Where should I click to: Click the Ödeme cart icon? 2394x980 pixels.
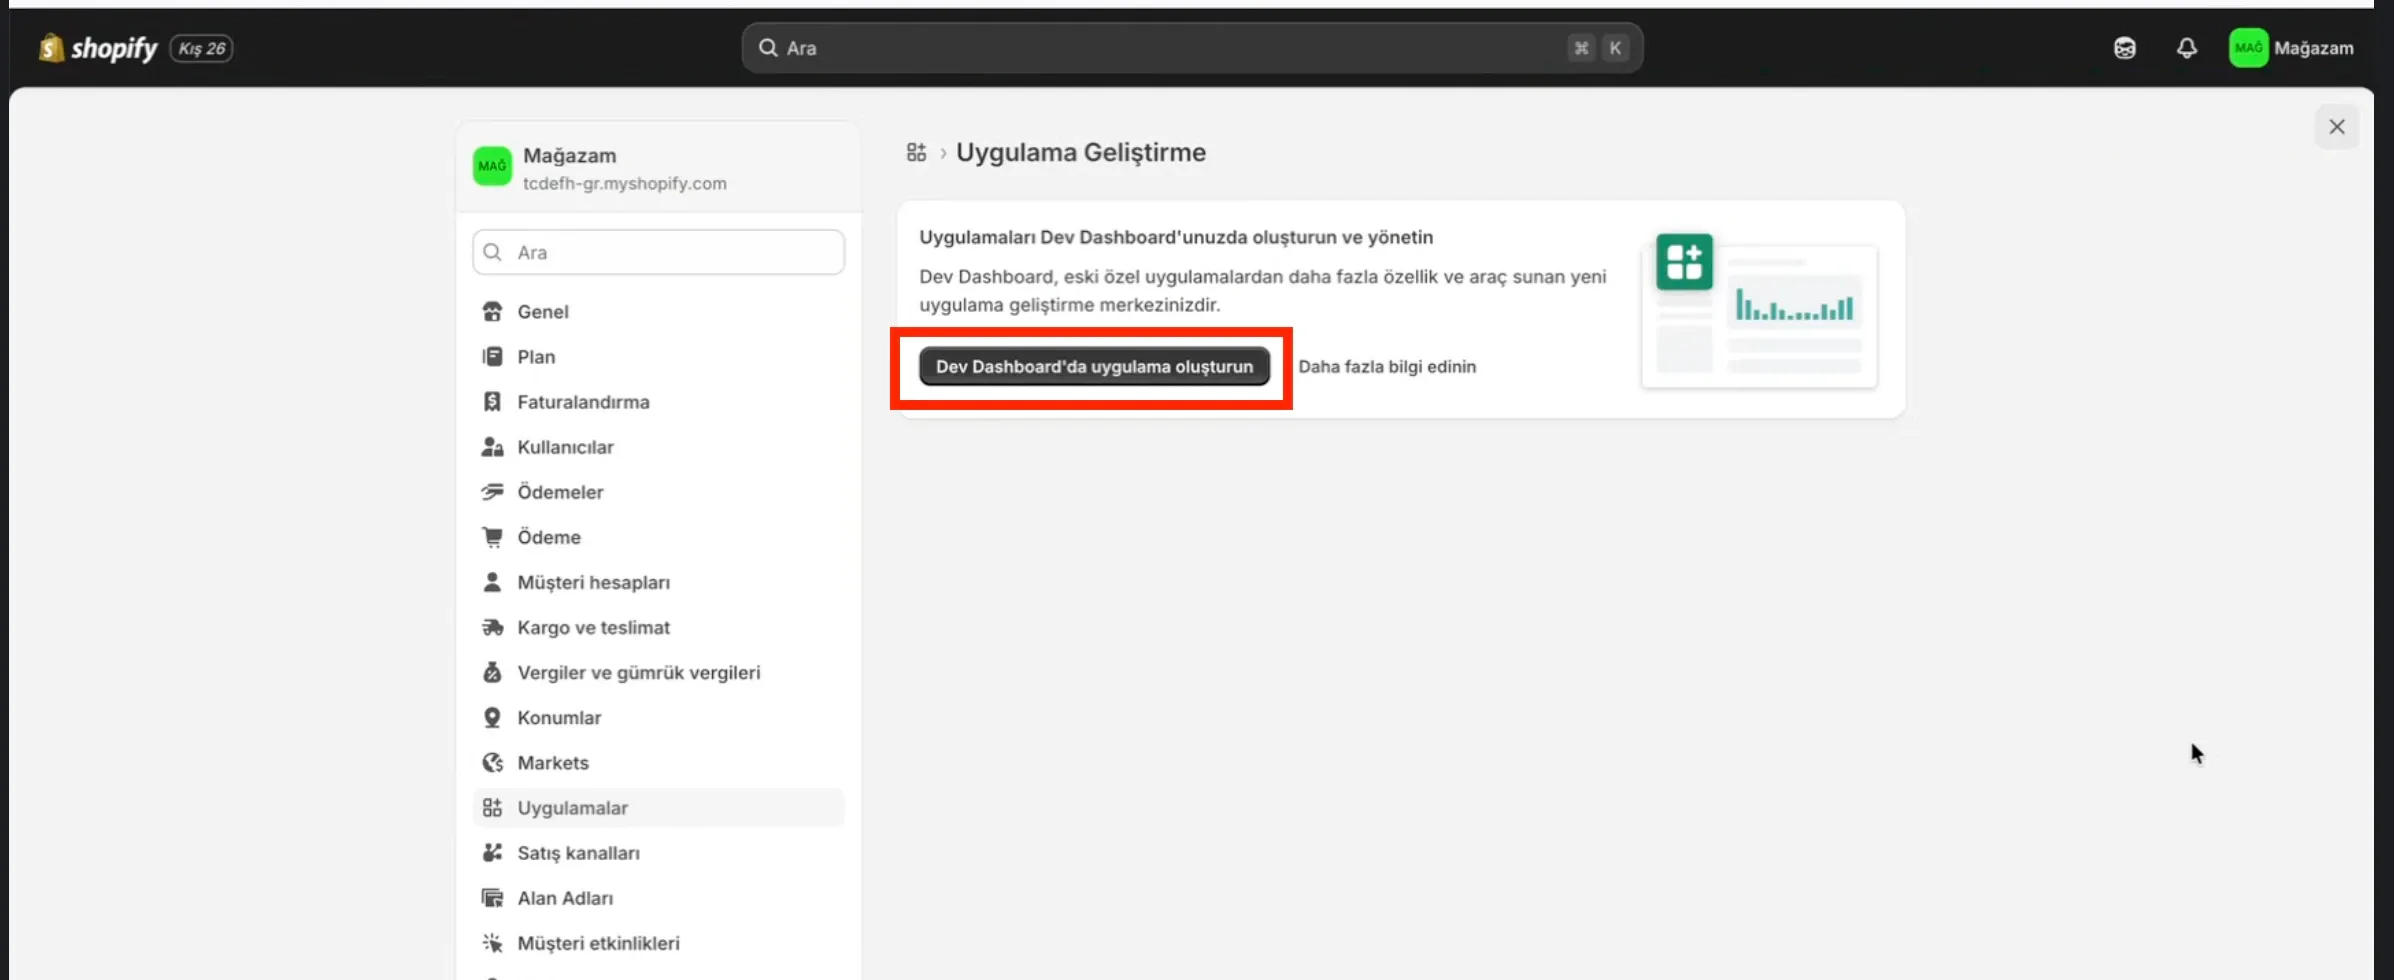(492, 537)
